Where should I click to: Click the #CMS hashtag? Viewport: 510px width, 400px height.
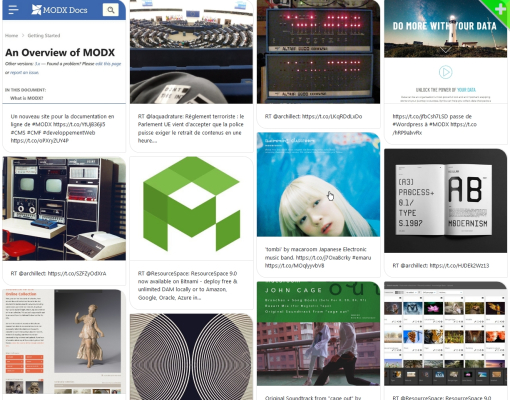(x=17, y=133)
